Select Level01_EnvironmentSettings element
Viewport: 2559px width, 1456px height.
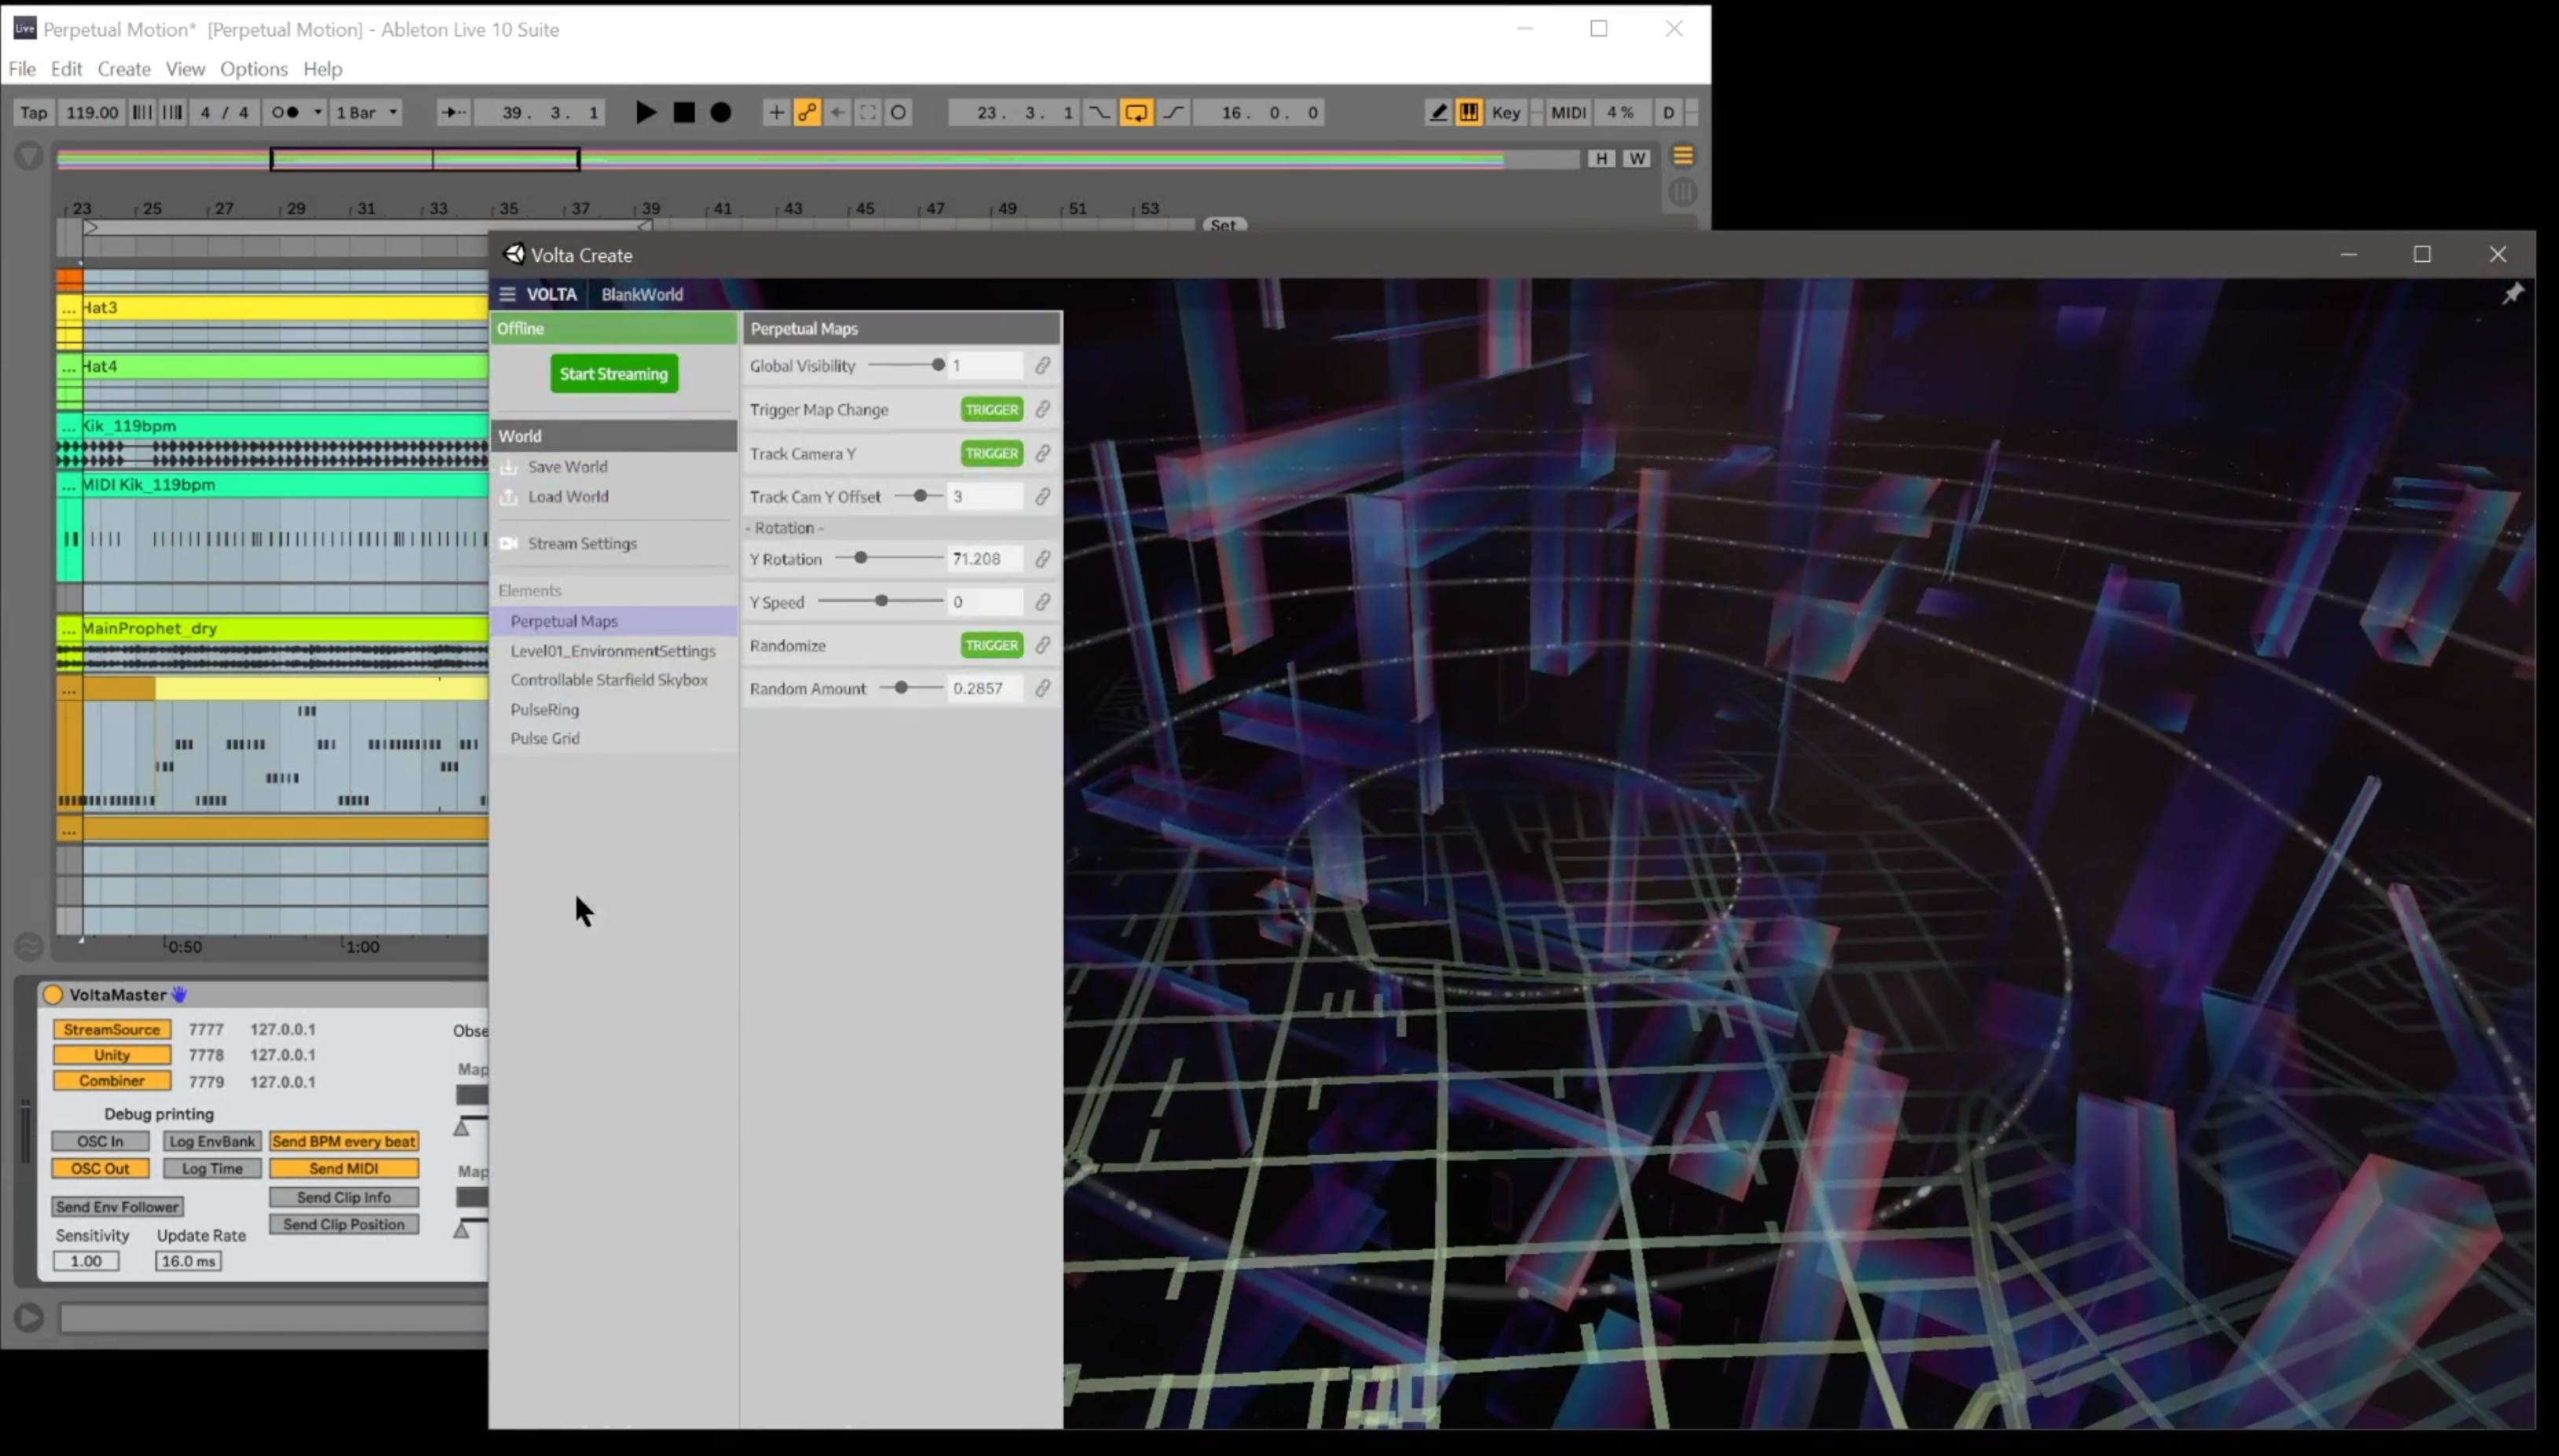[613, 651]
